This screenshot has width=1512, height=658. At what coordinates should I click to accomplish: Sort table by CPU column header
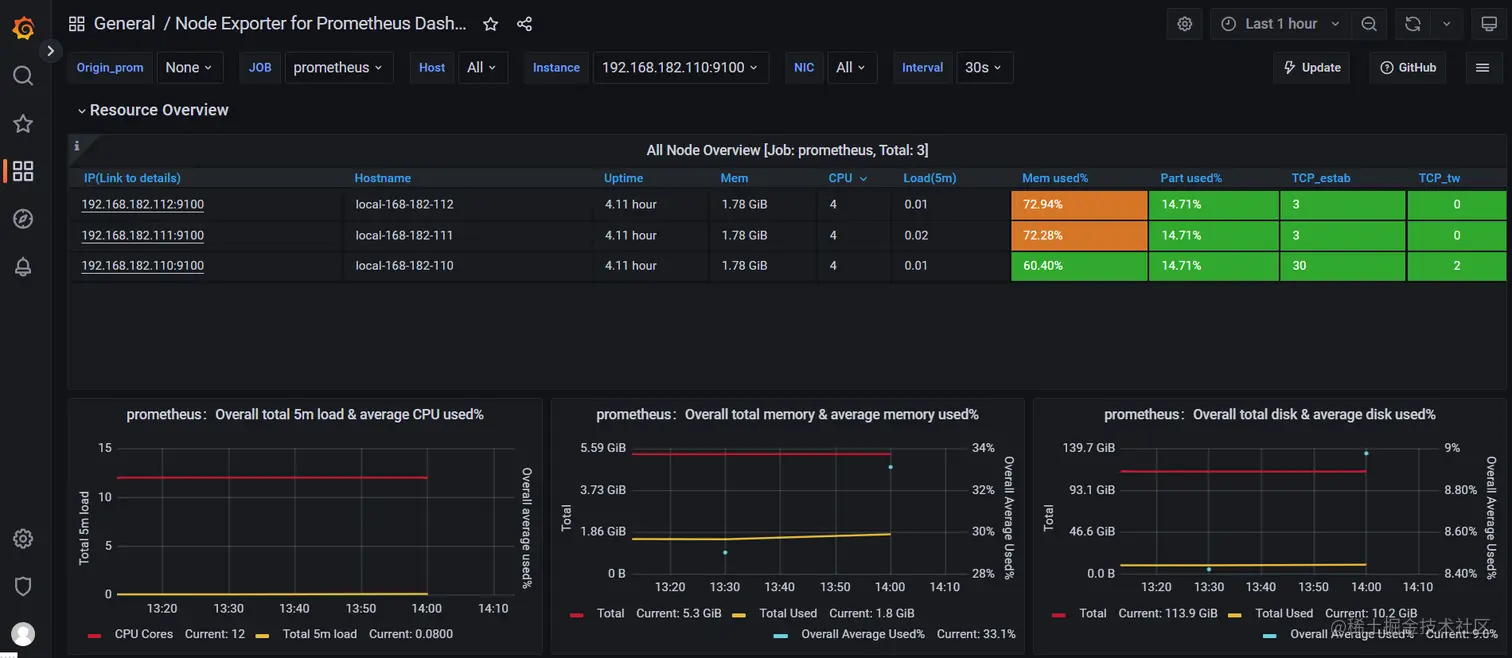point(847,178)
